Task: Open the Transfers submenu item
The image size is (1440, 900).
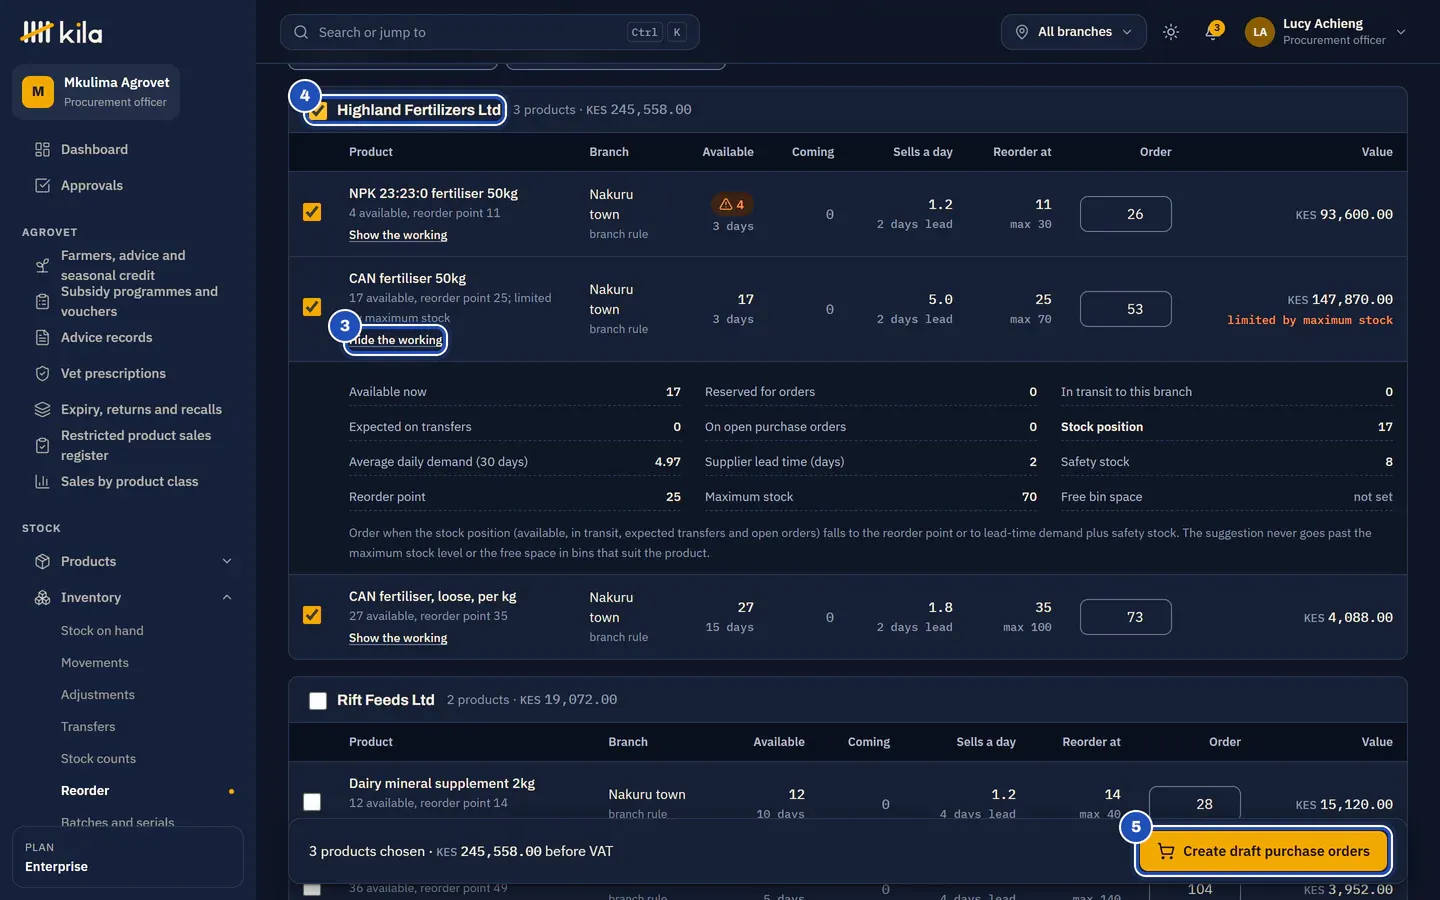Action: click(88, 727)
